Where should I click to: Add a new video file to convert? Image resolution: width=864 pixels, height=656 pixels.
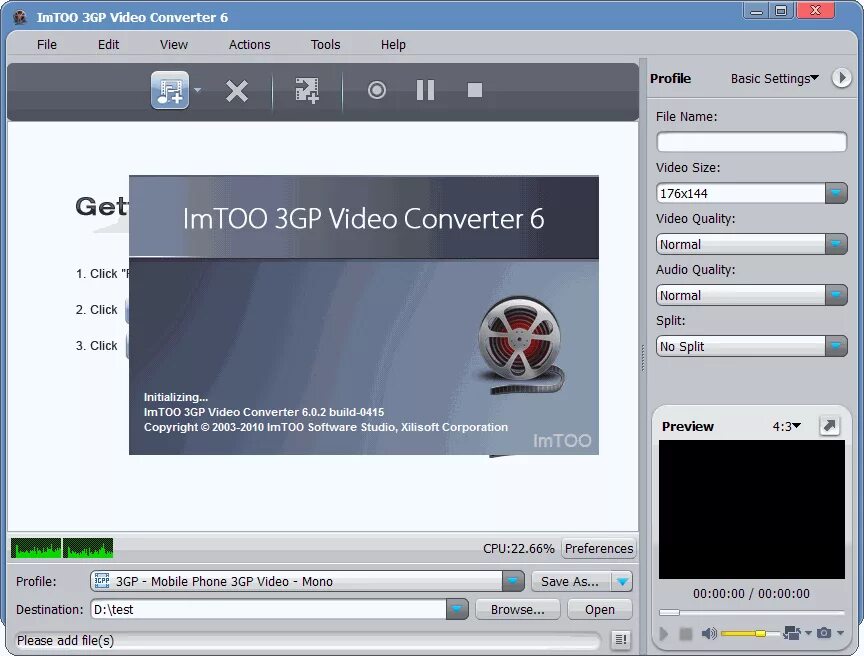pyautogui.click(x=170, y=90)
